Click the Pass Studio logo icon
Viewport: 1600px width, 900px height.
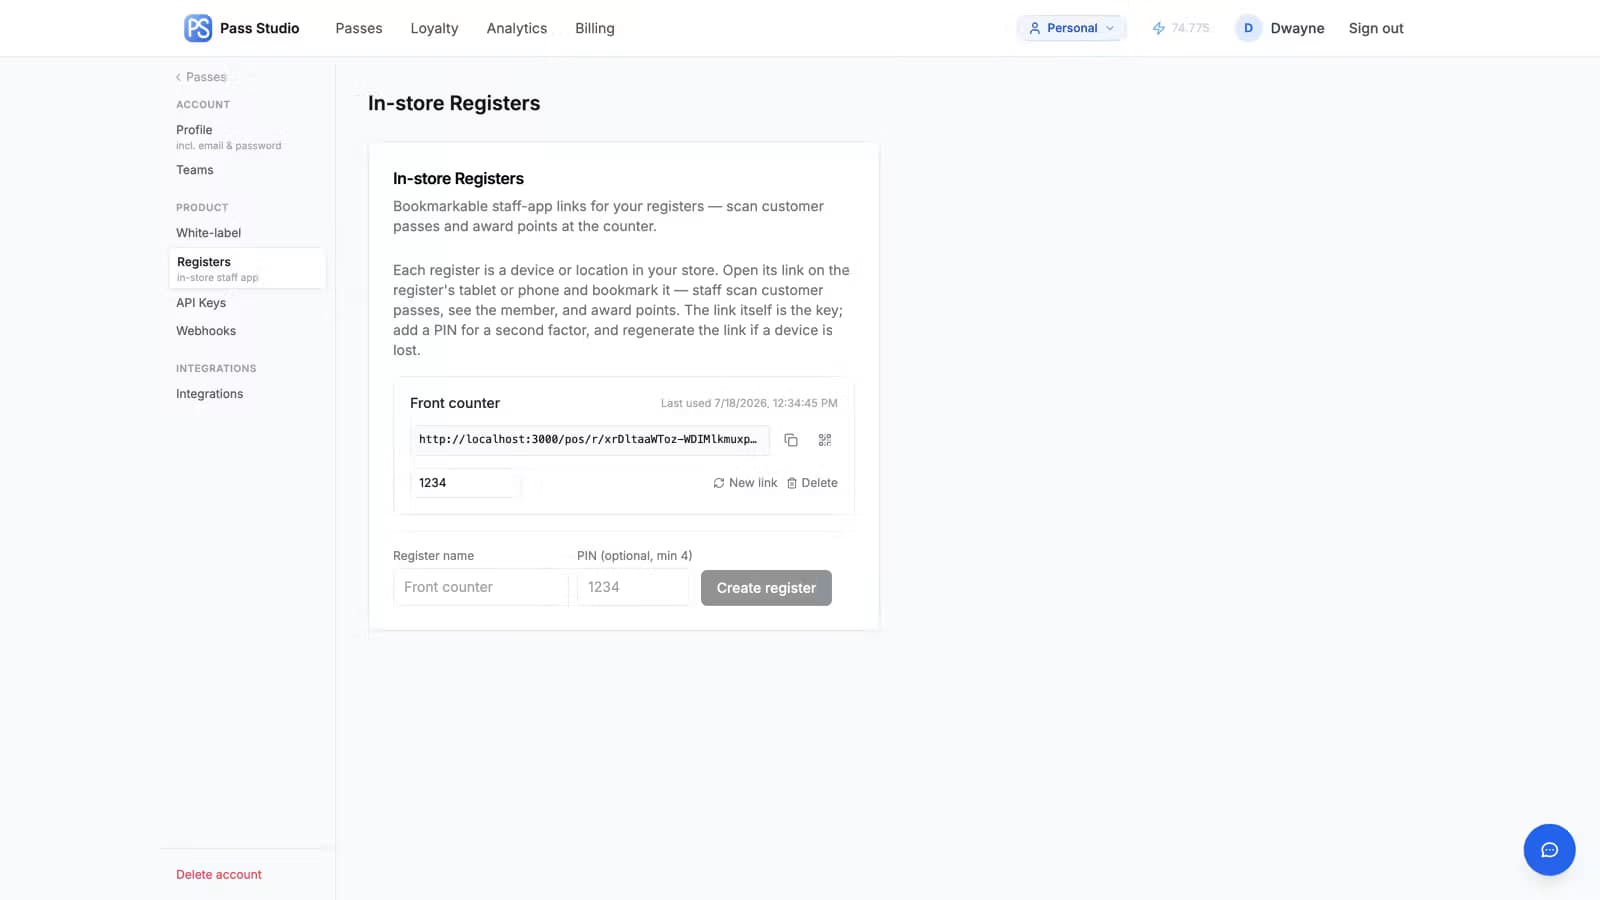(198, 28)
